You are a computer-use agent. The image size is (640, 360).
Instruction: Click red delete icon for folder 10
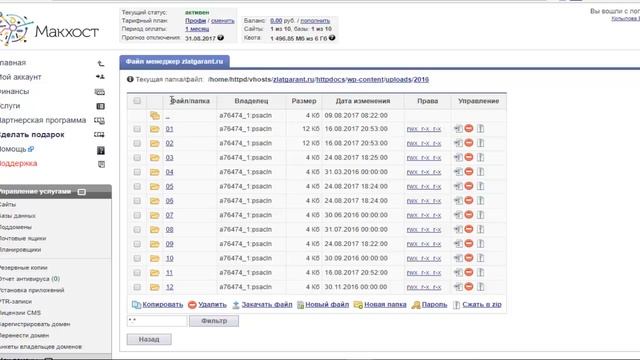tap(469, 258)
